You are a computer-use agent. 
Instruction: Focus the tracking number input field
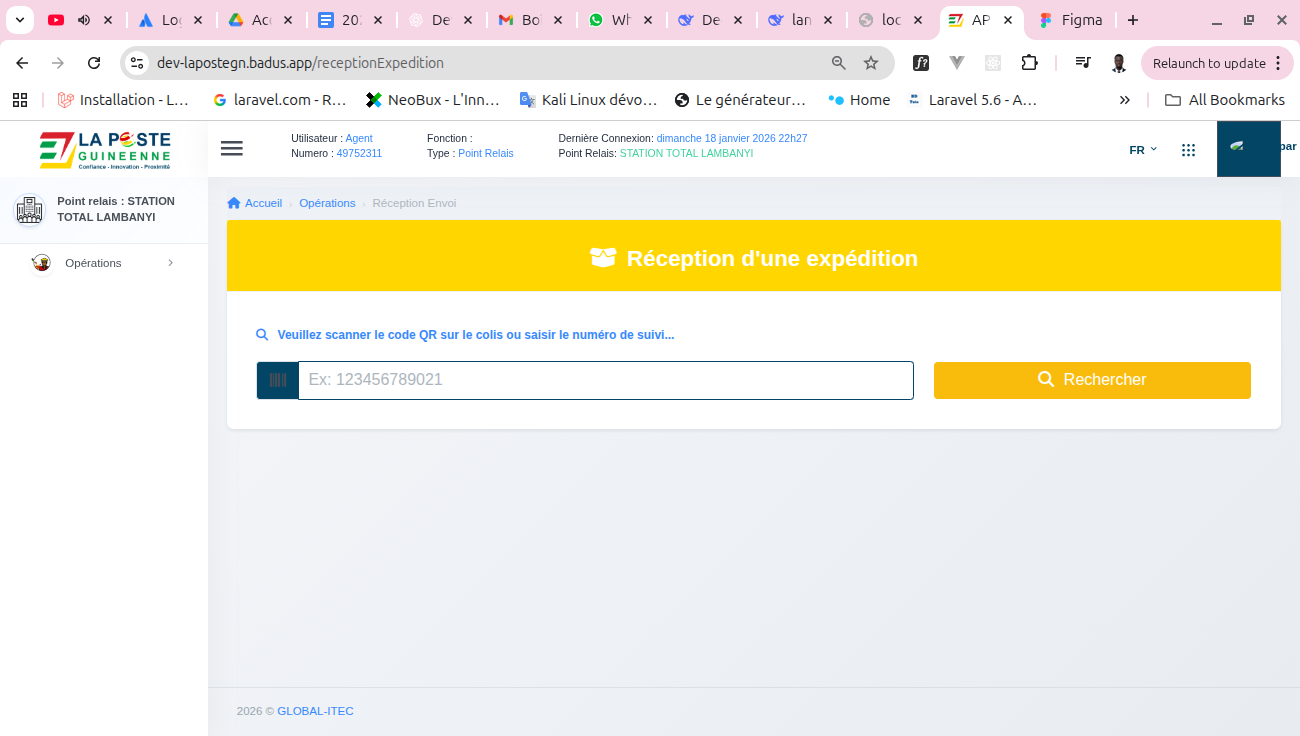(x=605, y=380)
